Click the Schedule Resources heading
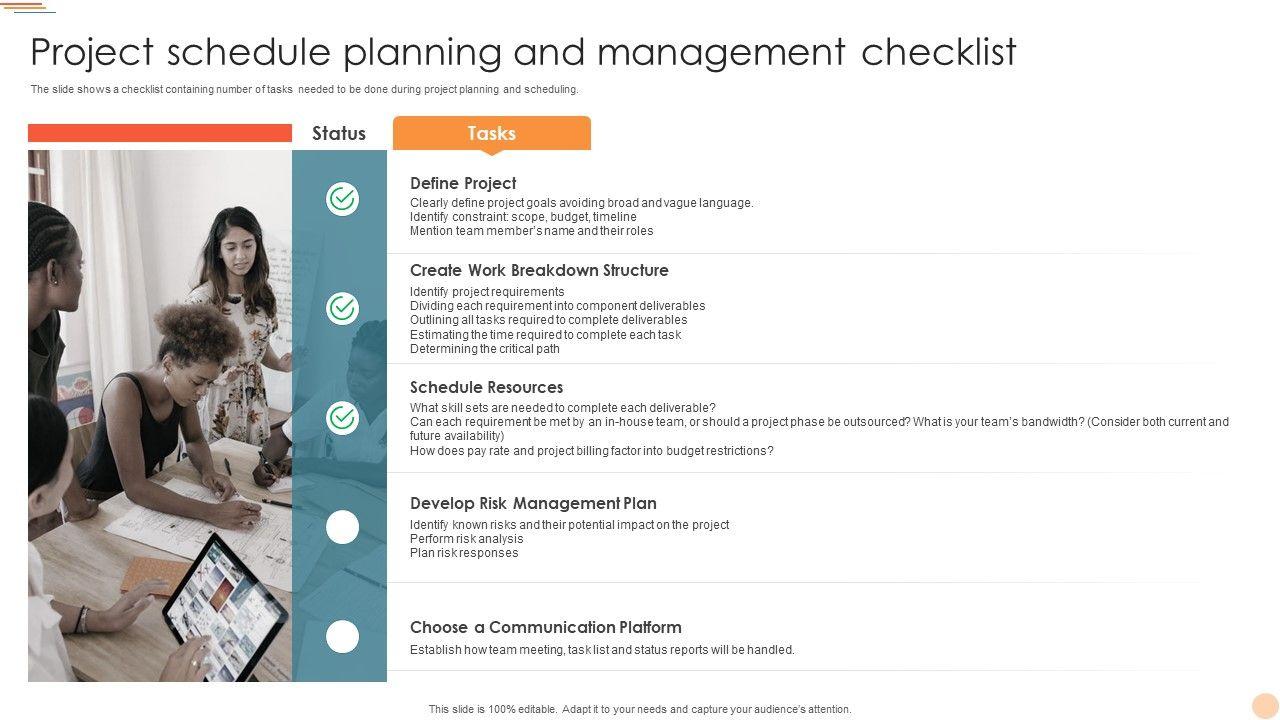The image size is (1280, 720). tap(486, 387)
